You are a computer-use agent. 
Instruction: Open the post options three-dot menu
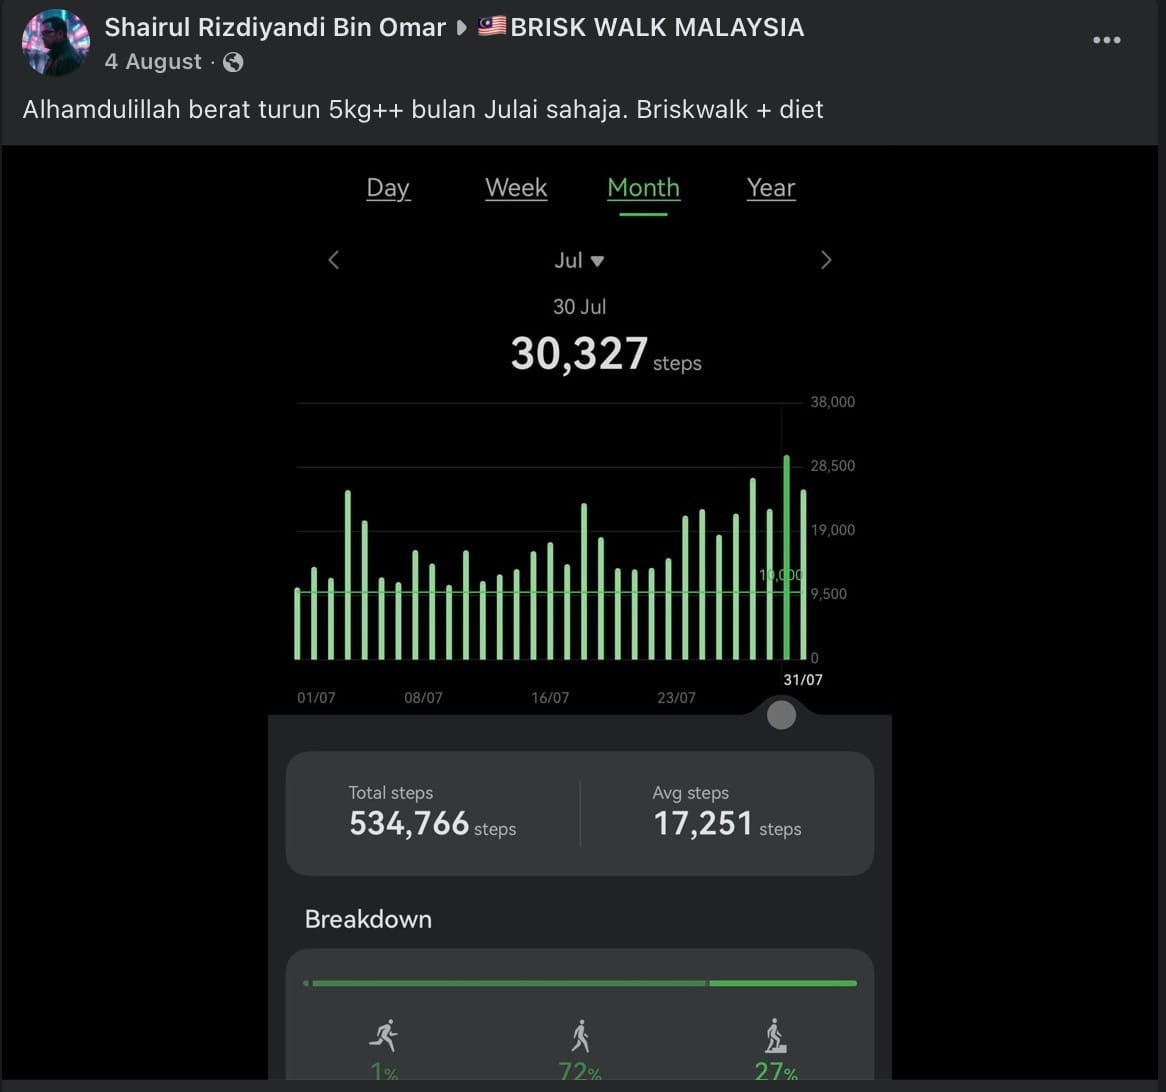pyautogui.click(x=1106, y=40)
